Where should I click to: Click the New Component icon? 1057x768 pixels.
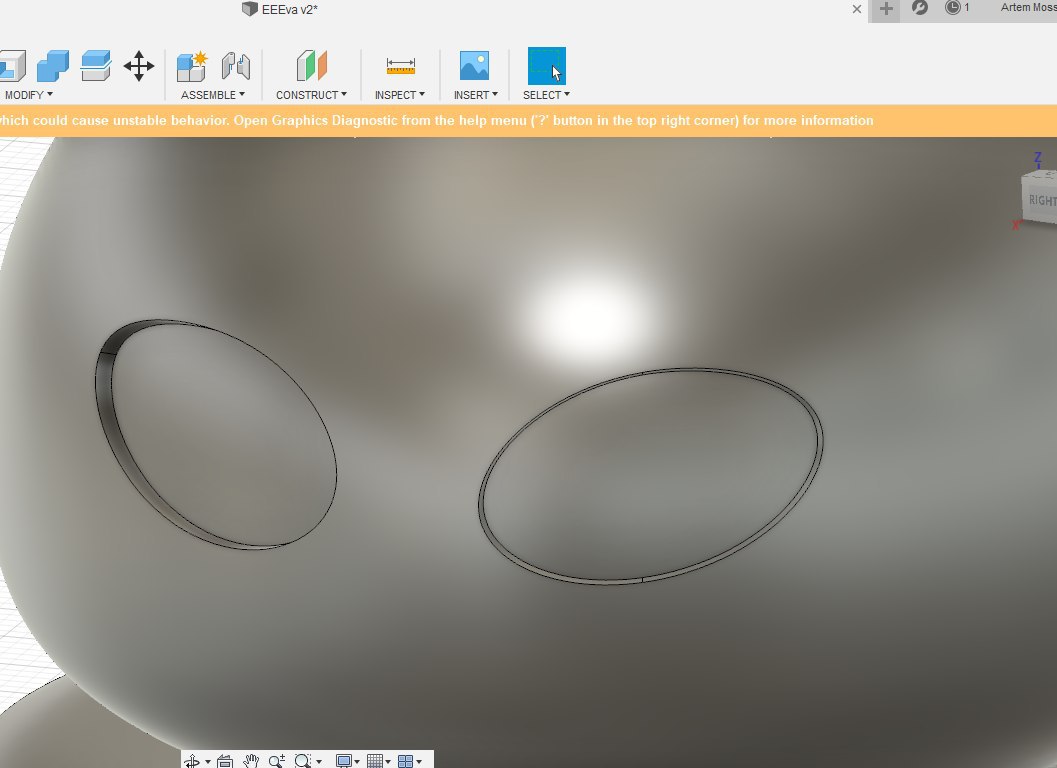(191, 66)
